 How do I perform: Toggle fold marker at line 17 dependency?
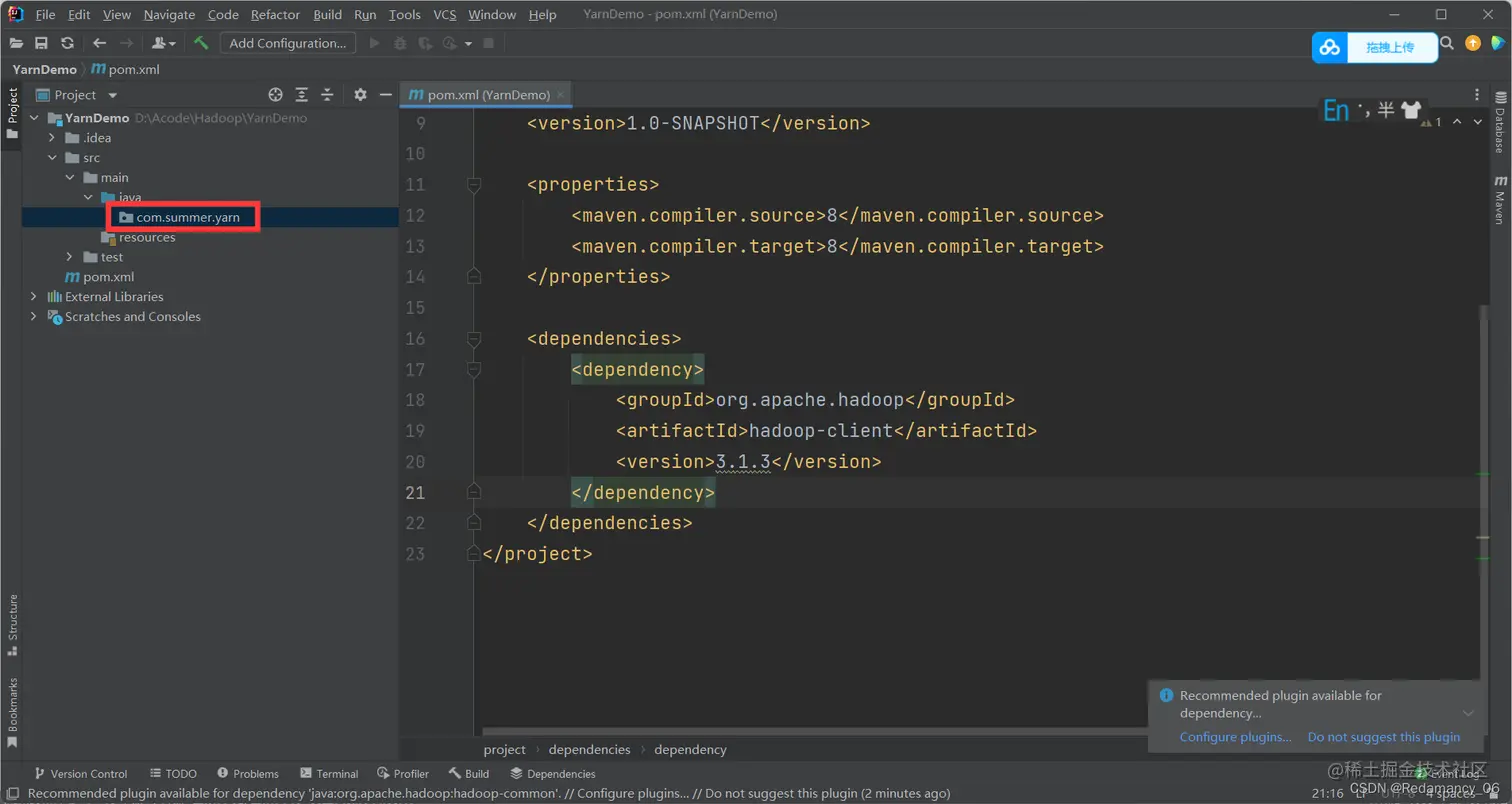(474, 370)
